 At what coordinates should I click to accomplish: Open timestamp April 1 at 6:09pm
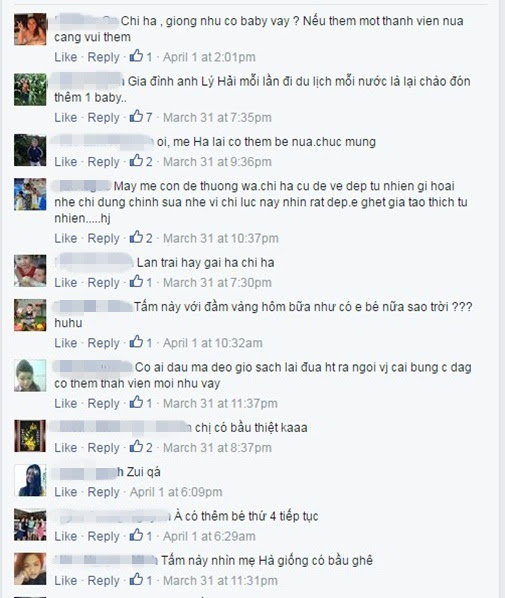pos(176,492)
